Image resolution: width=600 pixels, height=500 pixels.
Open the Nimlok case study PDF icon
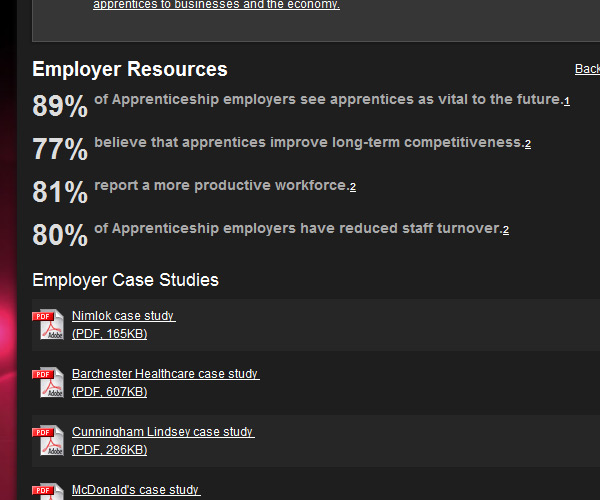(48, 325)
